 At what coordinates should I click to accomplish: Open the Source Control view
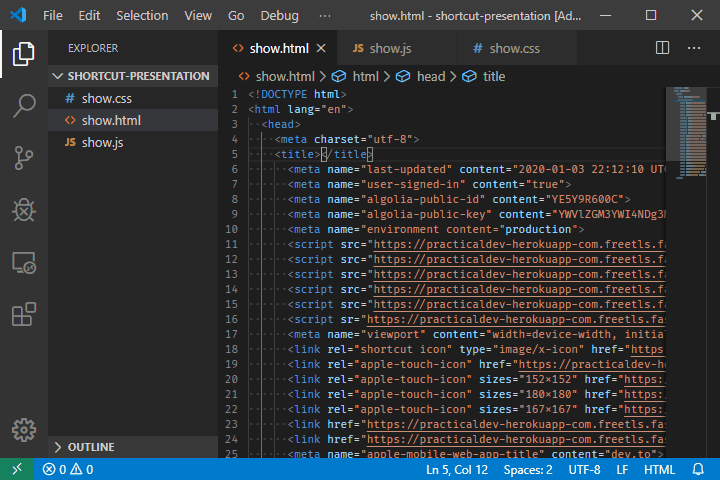(x=24, y=158)
